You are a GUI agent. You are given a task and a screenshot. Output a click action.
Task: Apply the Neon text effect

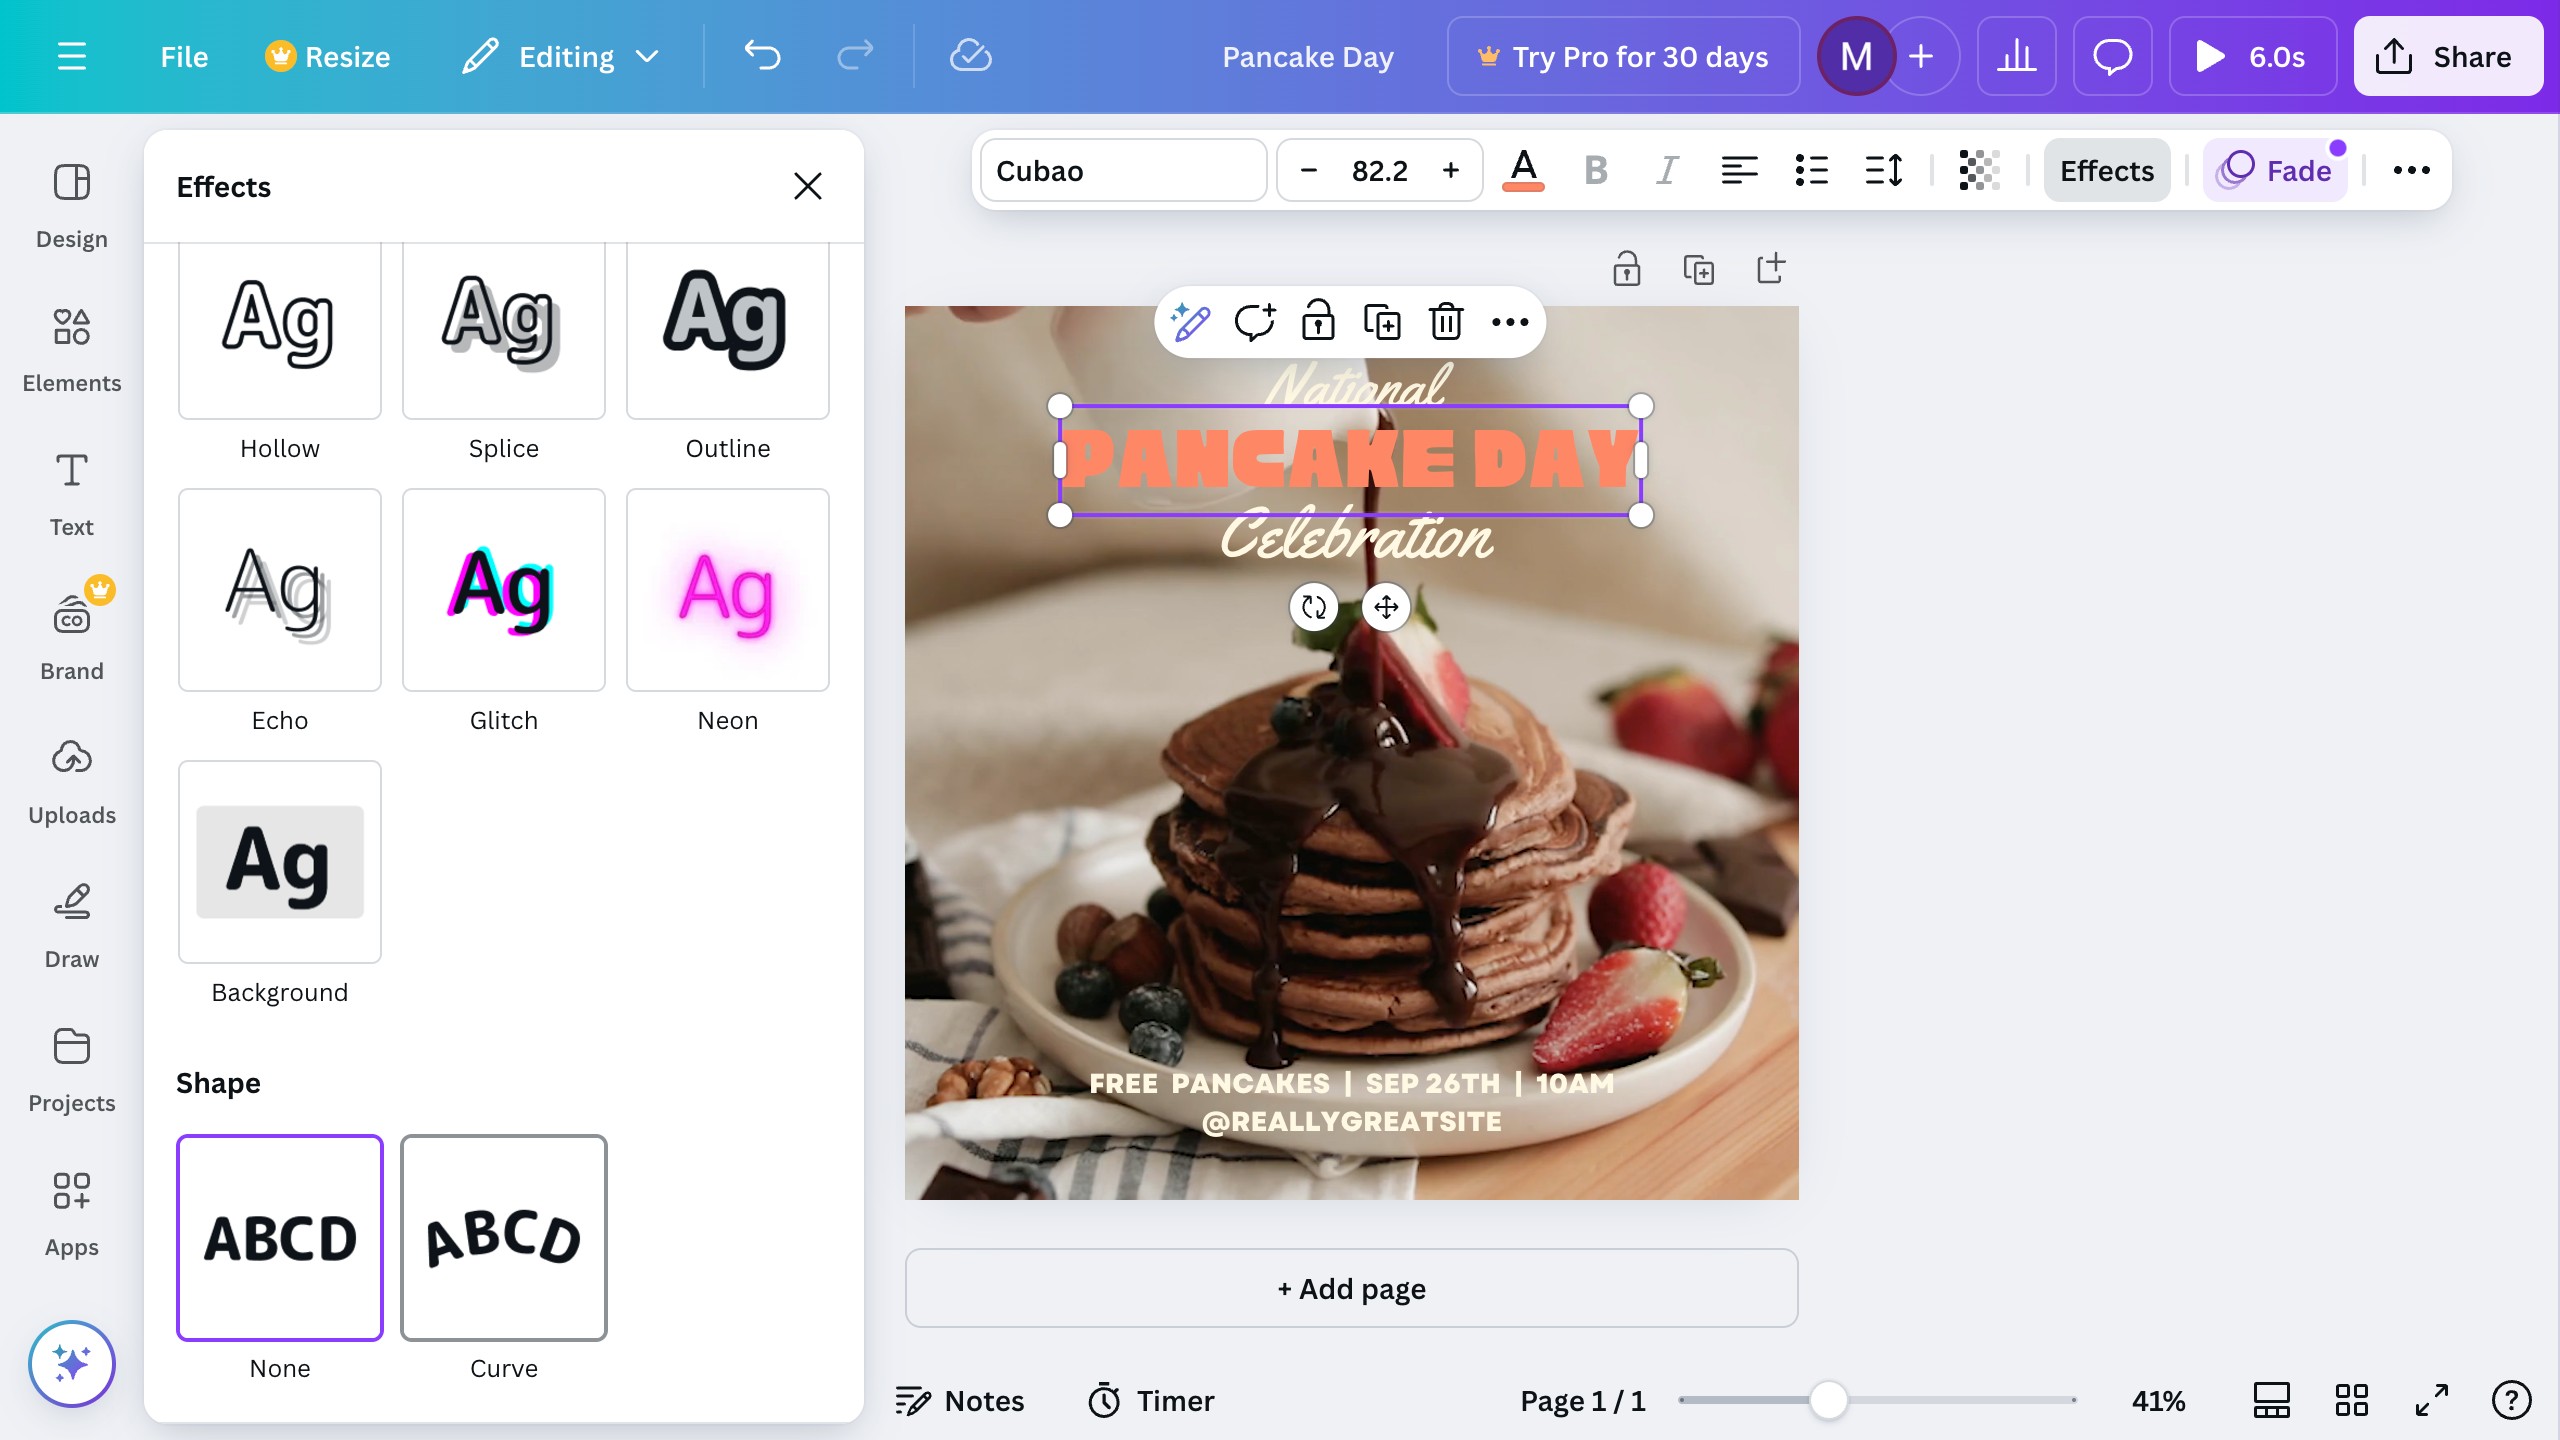728,590
